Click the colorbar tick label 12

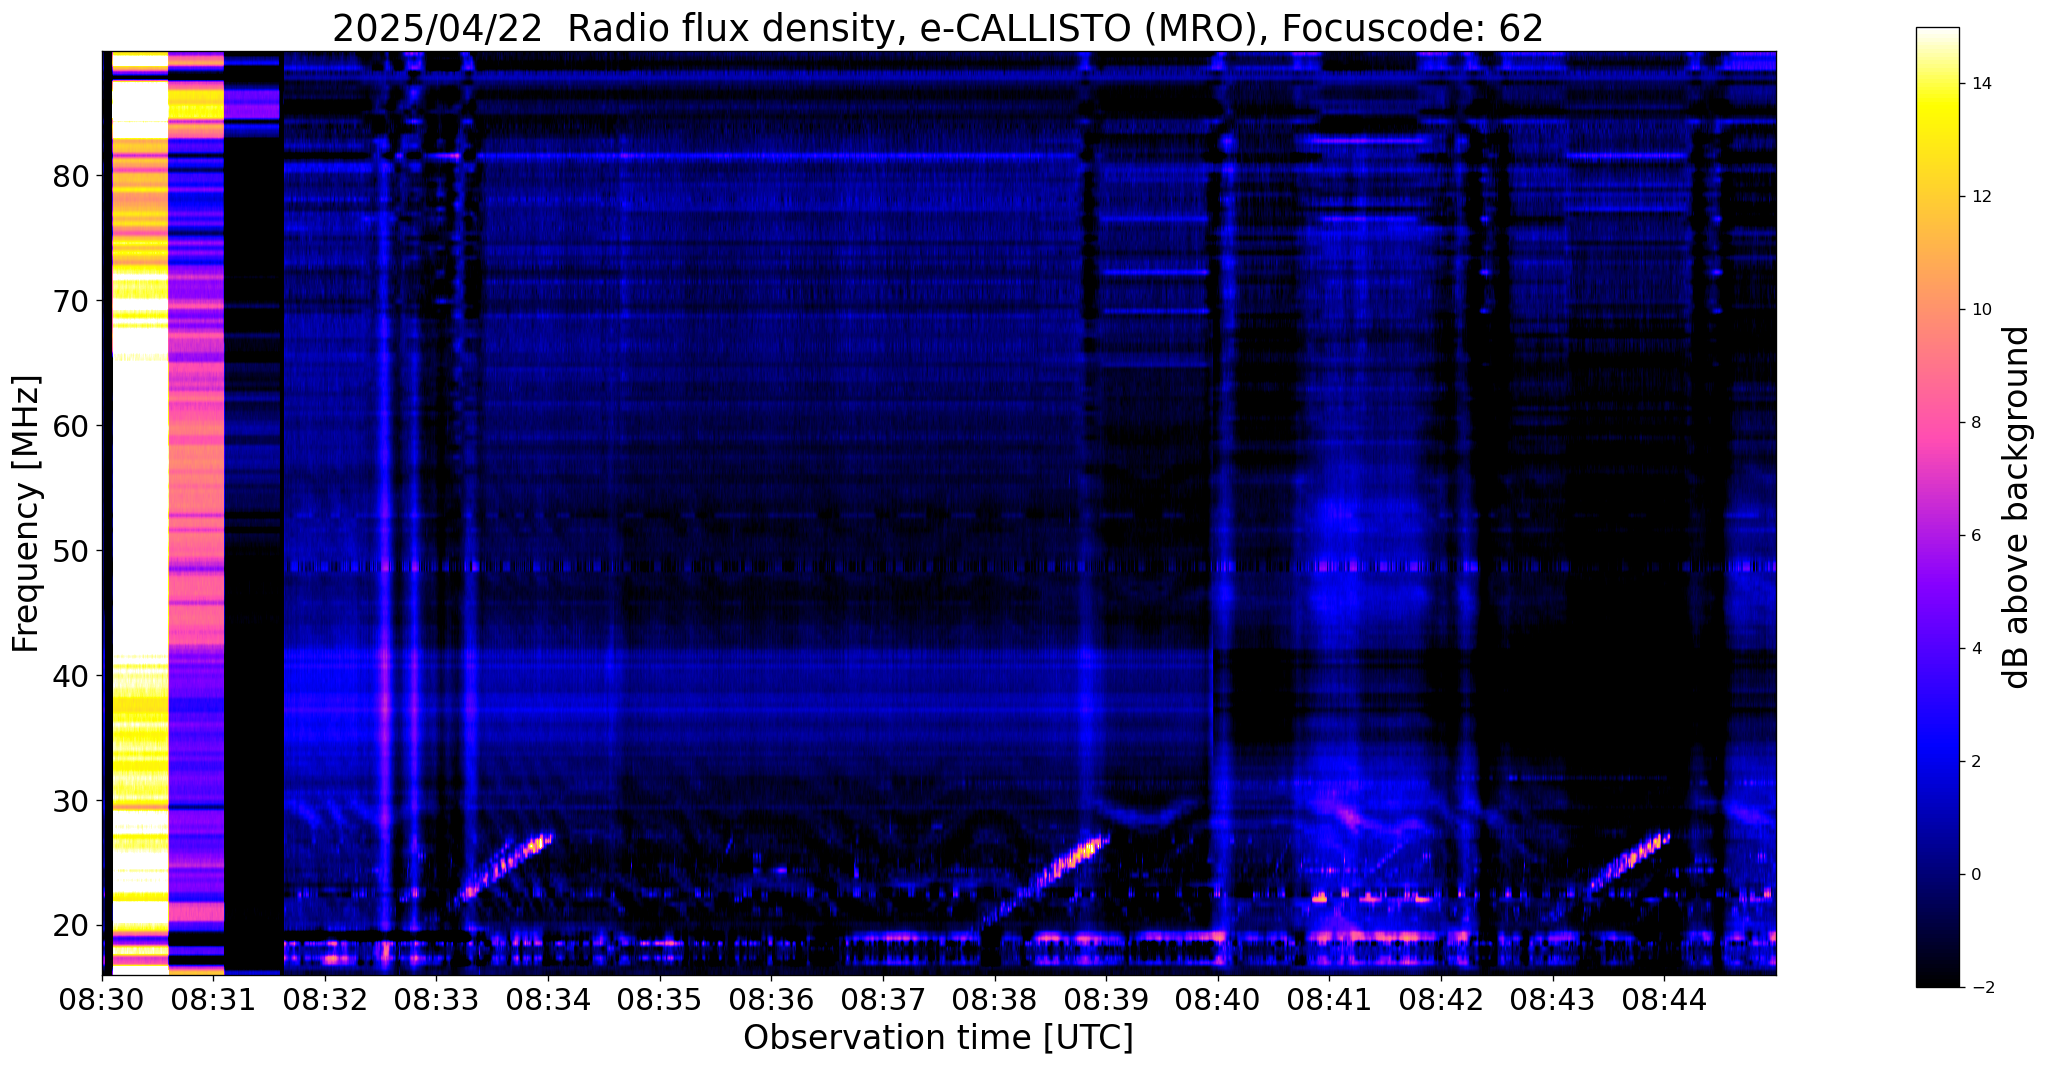pos(1980,197)
